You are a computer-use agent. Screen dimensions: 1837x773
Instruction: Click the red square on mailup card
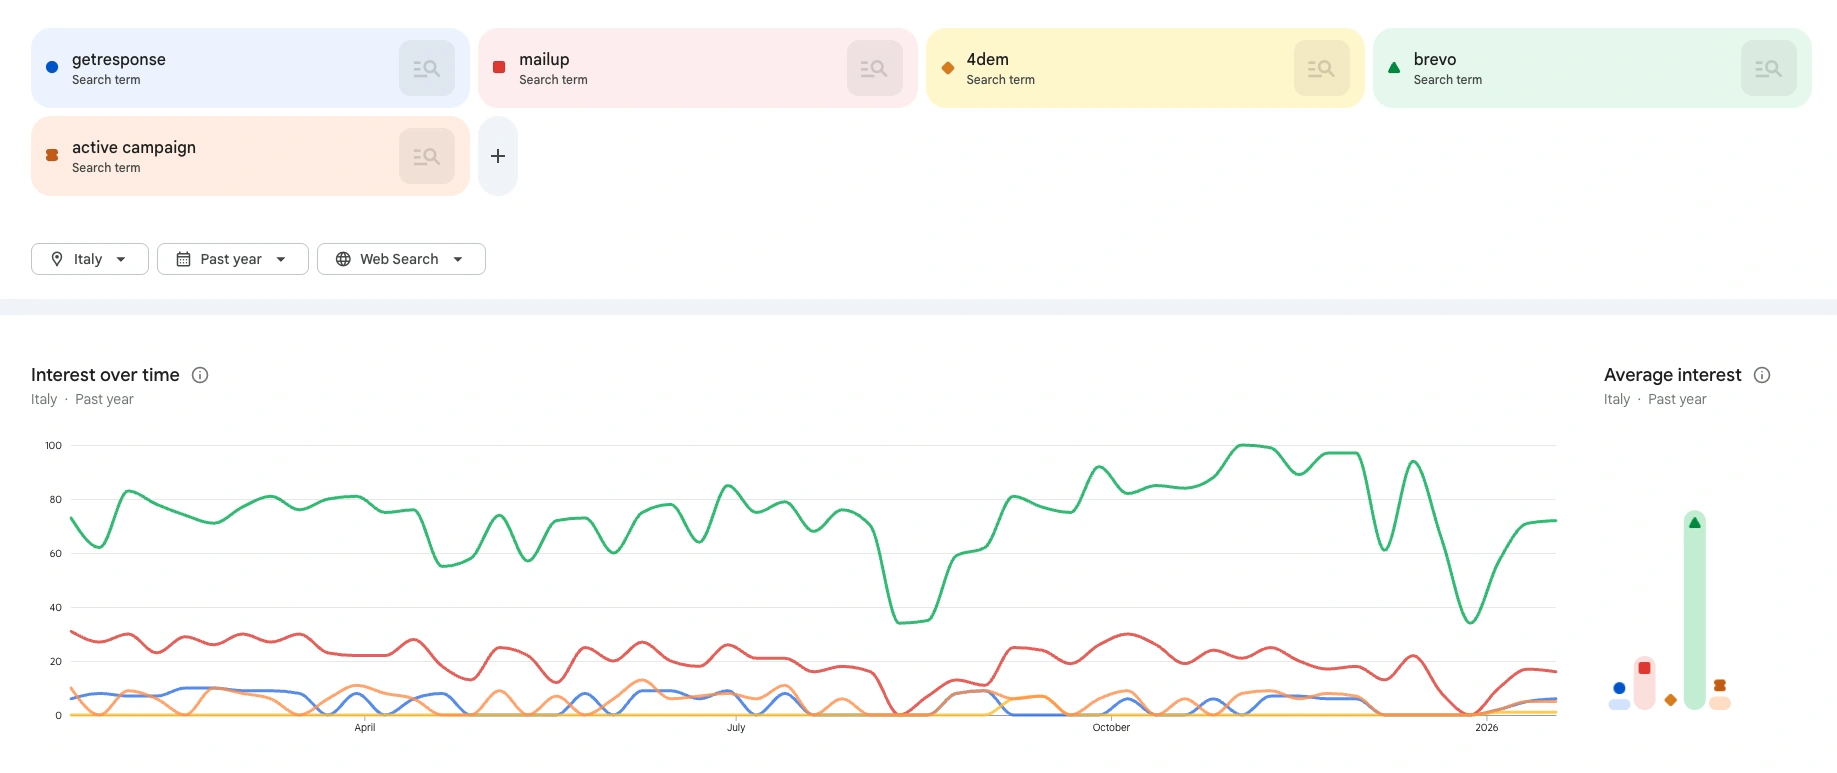pos(499,67)
